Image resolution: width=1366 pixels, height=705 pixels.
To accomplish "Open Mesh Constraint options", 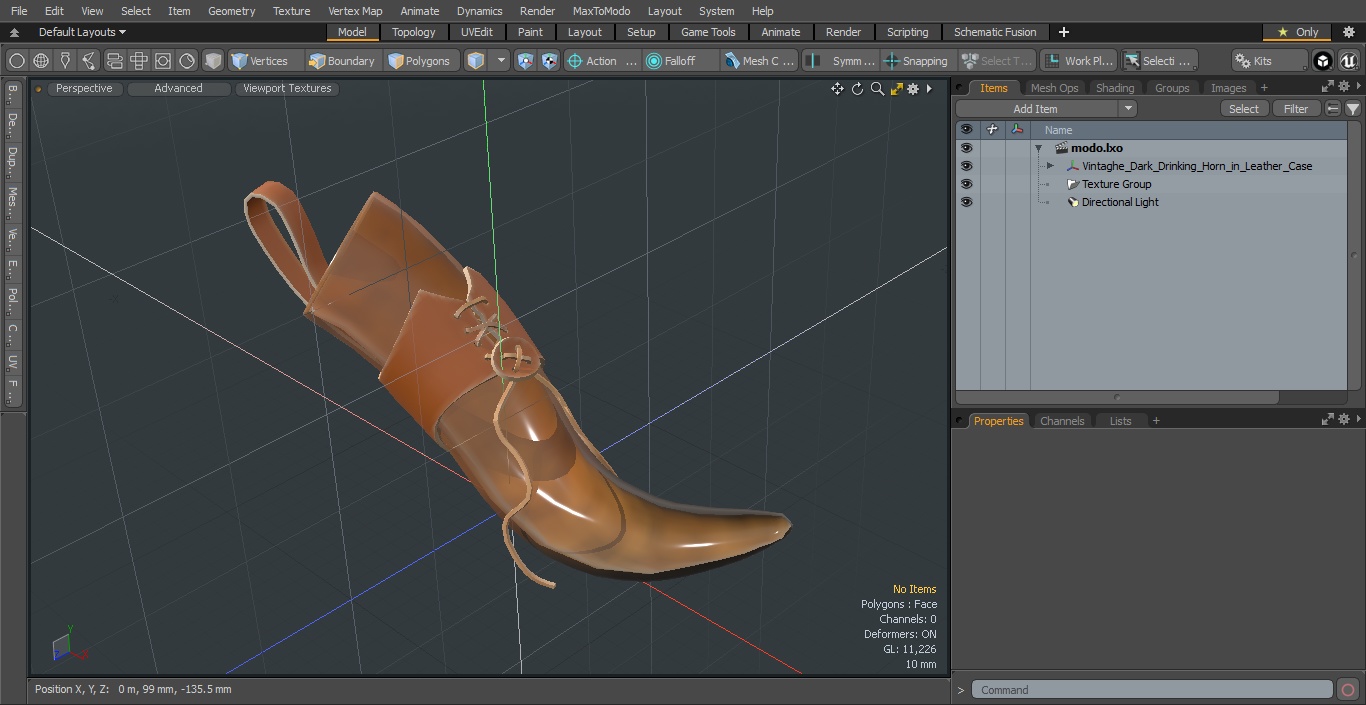I will tap(760, 61).
